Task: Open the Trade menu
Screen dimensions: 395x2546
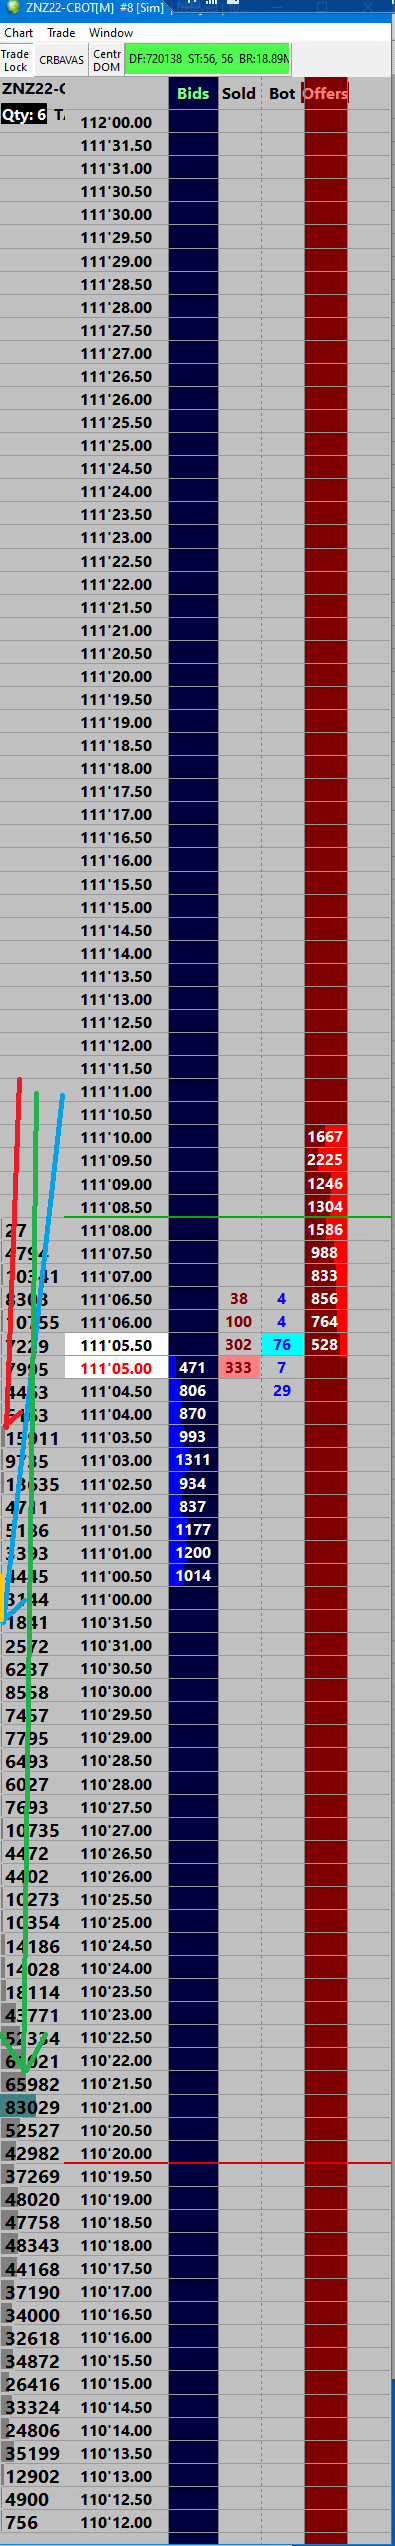Action: tap(61, 33)
